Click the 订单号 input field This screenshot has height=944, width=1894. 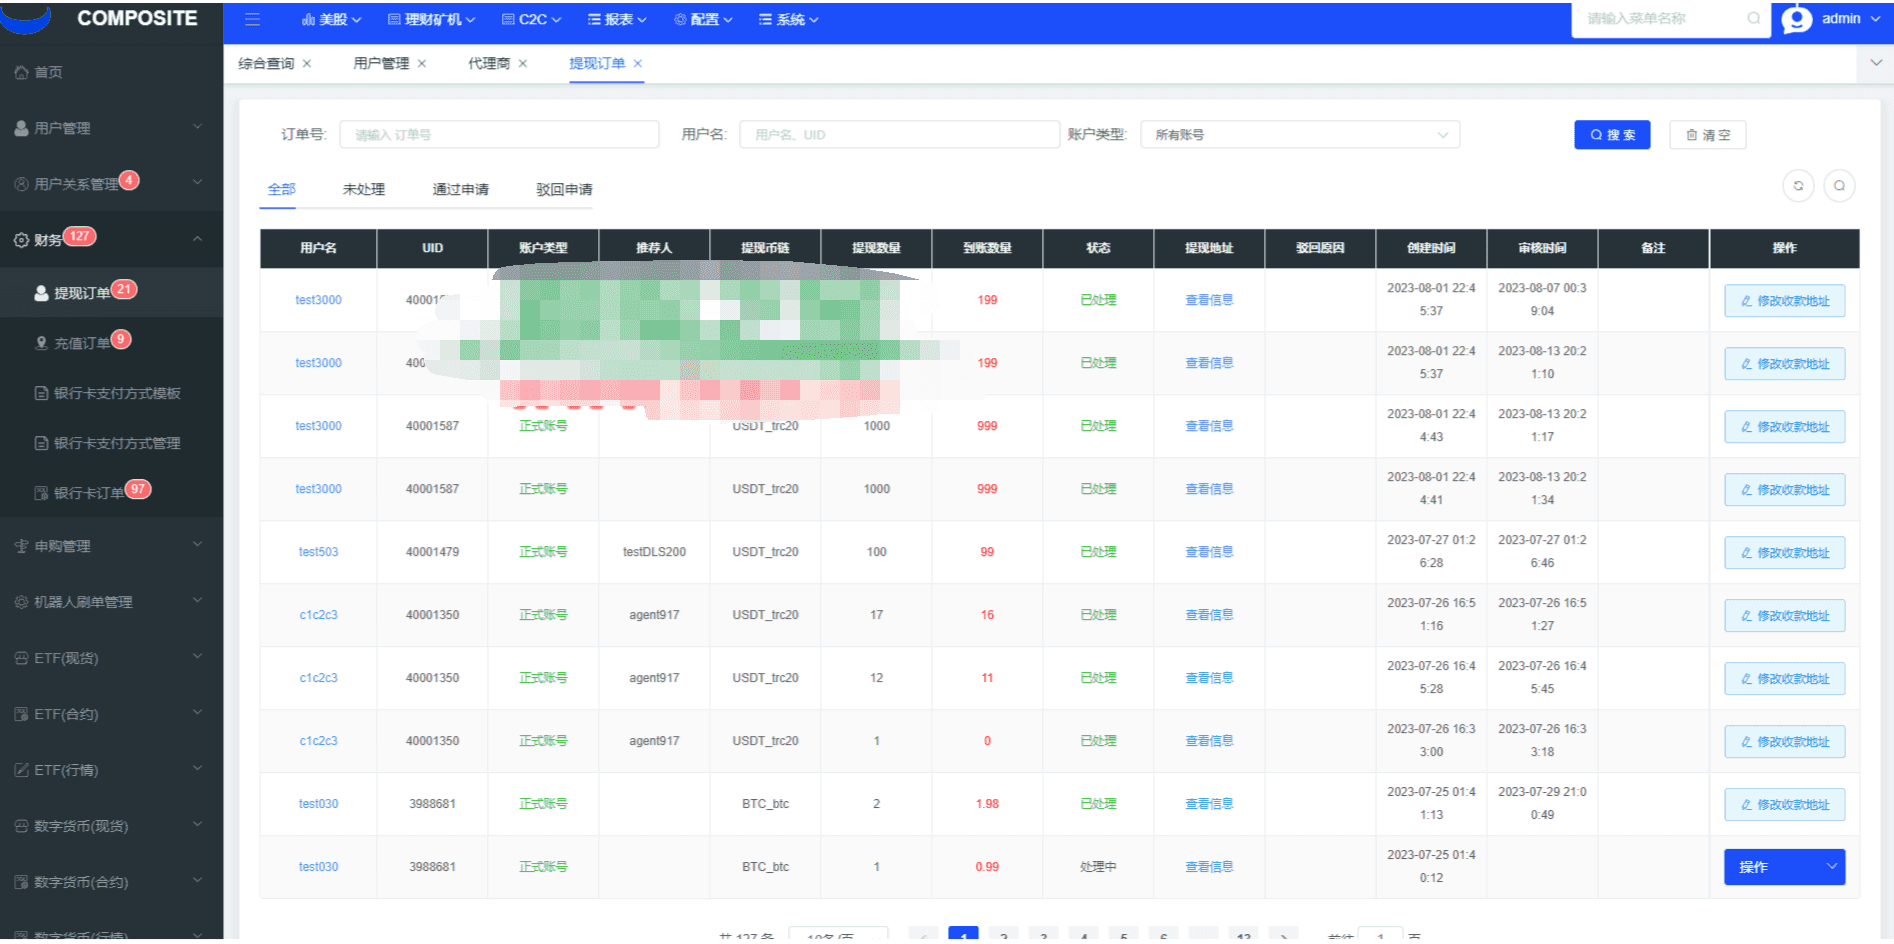(x=499, y=135)
